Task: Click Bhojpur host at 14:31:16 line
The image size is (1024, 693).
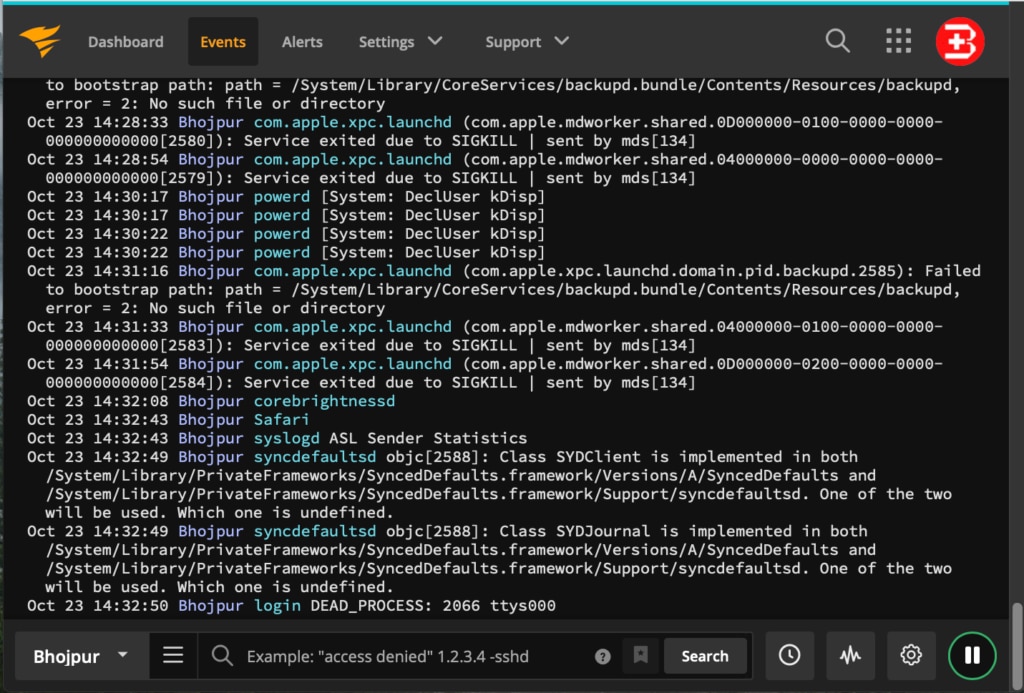Action: coord(211,271)
